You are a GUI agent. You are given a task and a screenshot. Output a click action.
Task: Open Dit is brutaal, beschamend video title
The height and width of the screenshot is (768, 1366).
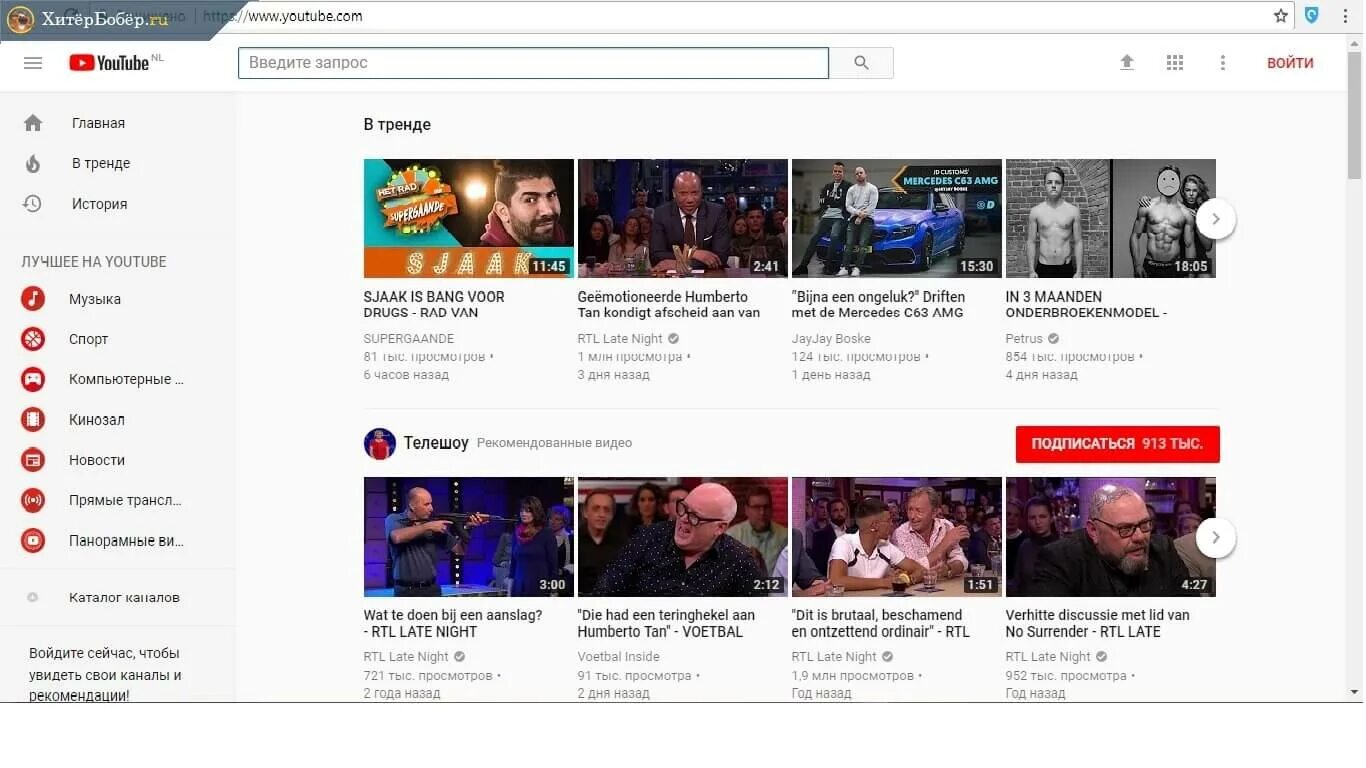(881, 623)
